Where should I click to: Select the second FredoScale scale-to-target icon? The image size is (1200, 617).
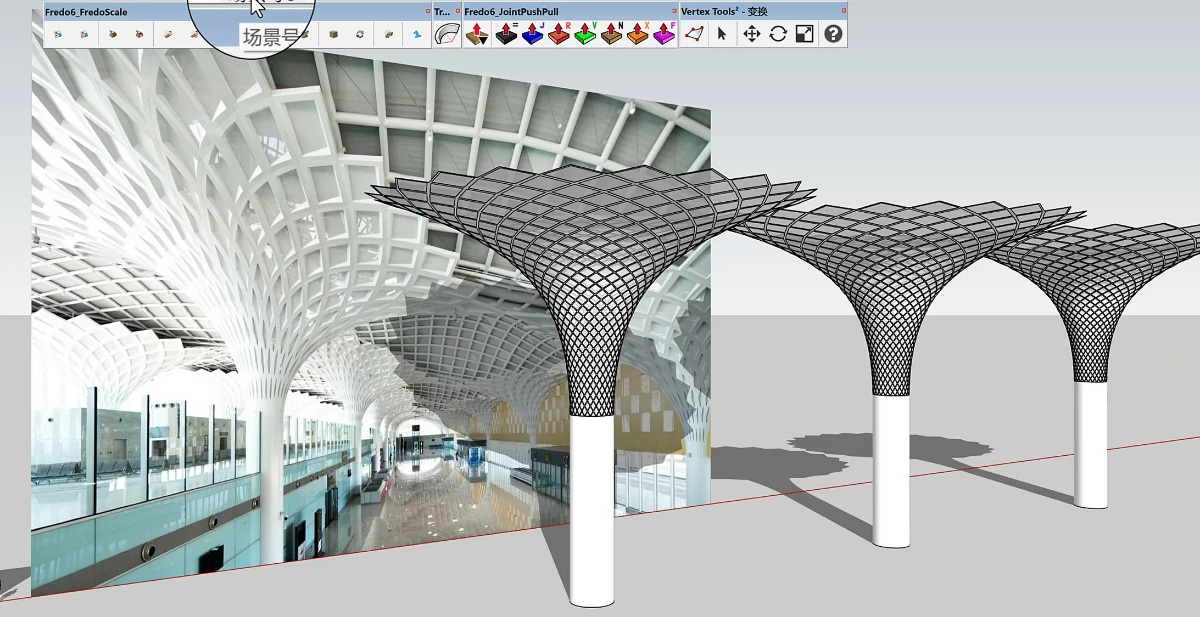coord(84,34)
